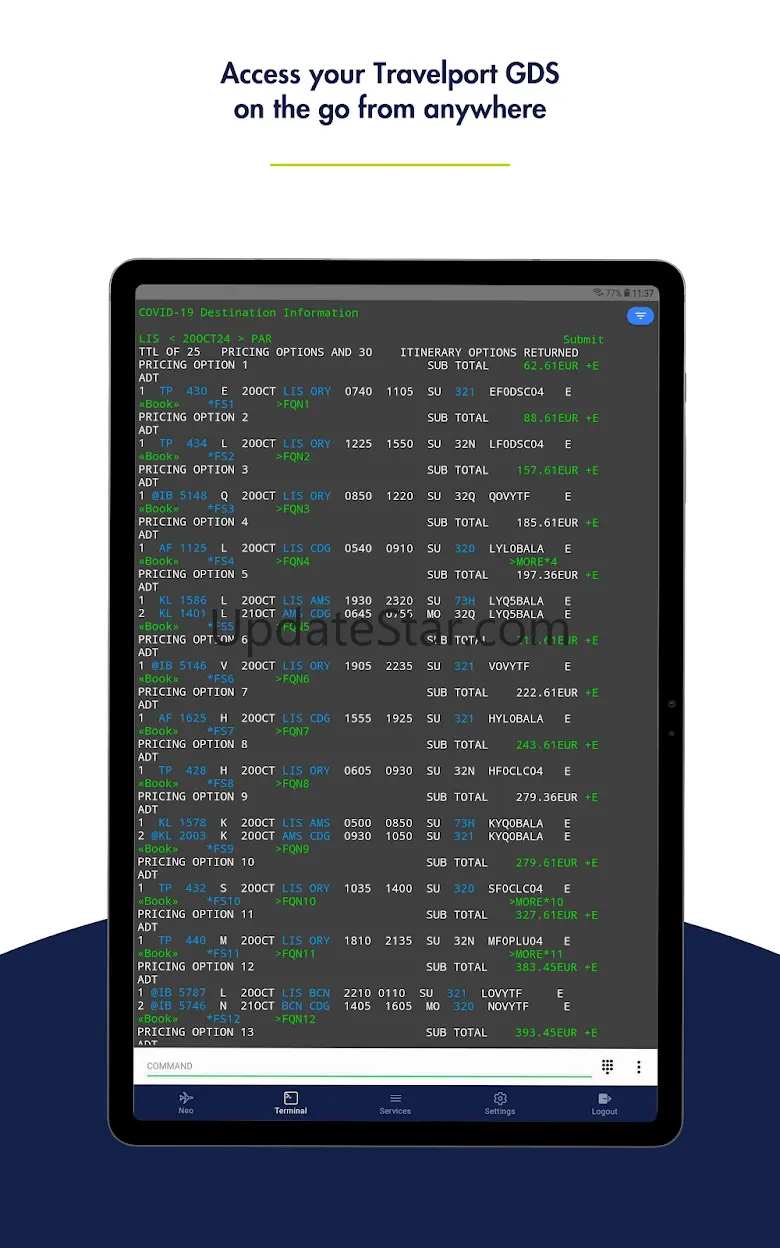Click the next-day arrow after 20OCT24
This screenshot has width=780, height=1248.
point(240,340)
